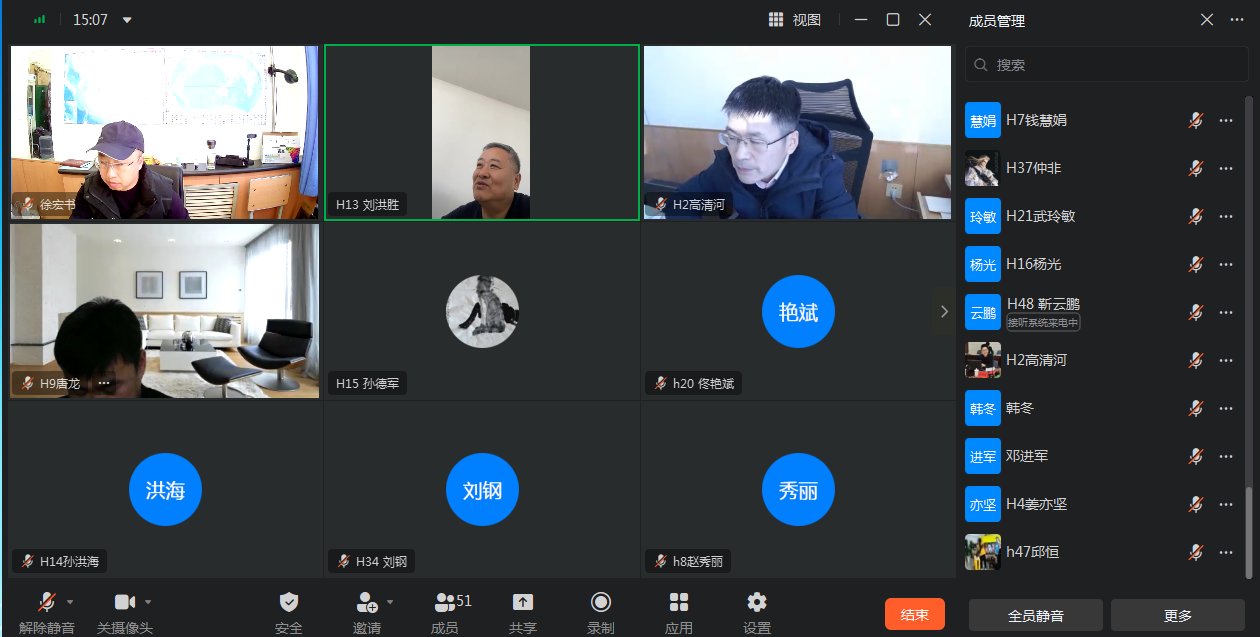
Task: Click the red 结束 end meeting button
Action: click(x=914, y=614)
